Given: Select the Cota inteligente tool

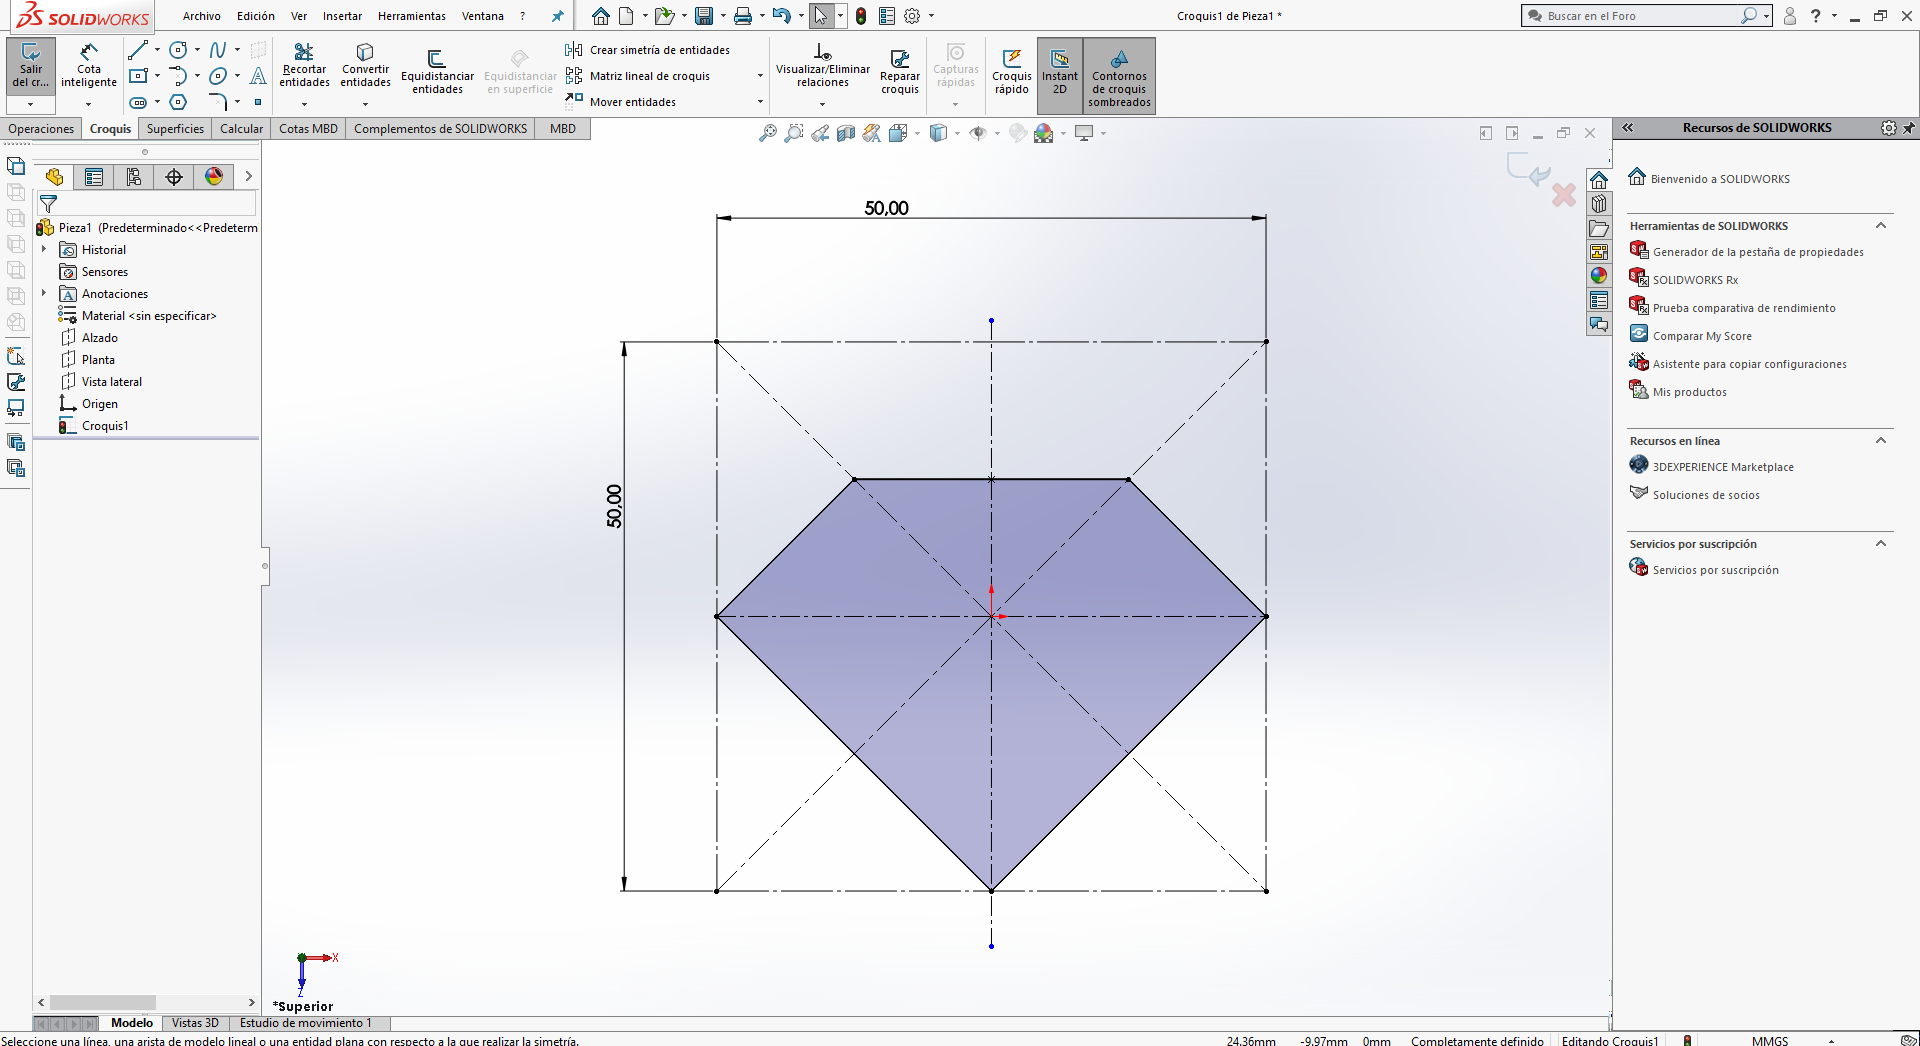Looking at the screenshot, I should coord(89,65).
